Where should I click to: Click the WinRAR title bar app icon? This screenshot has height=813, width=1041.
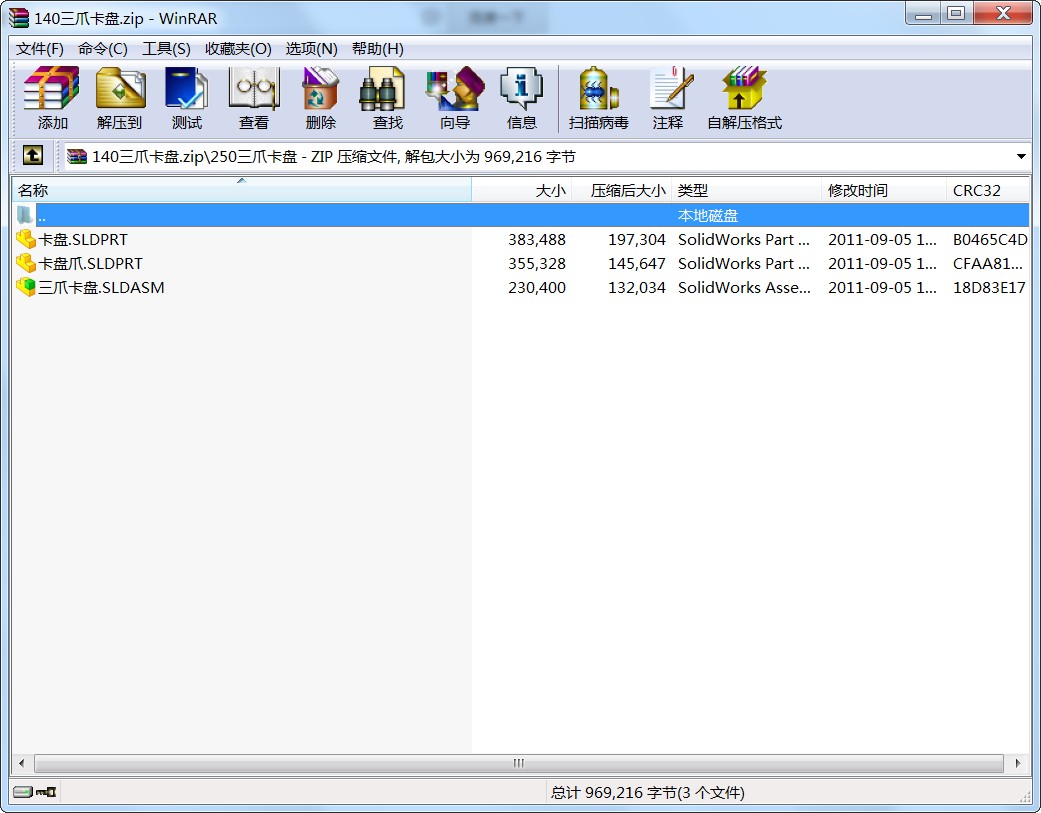19,18
